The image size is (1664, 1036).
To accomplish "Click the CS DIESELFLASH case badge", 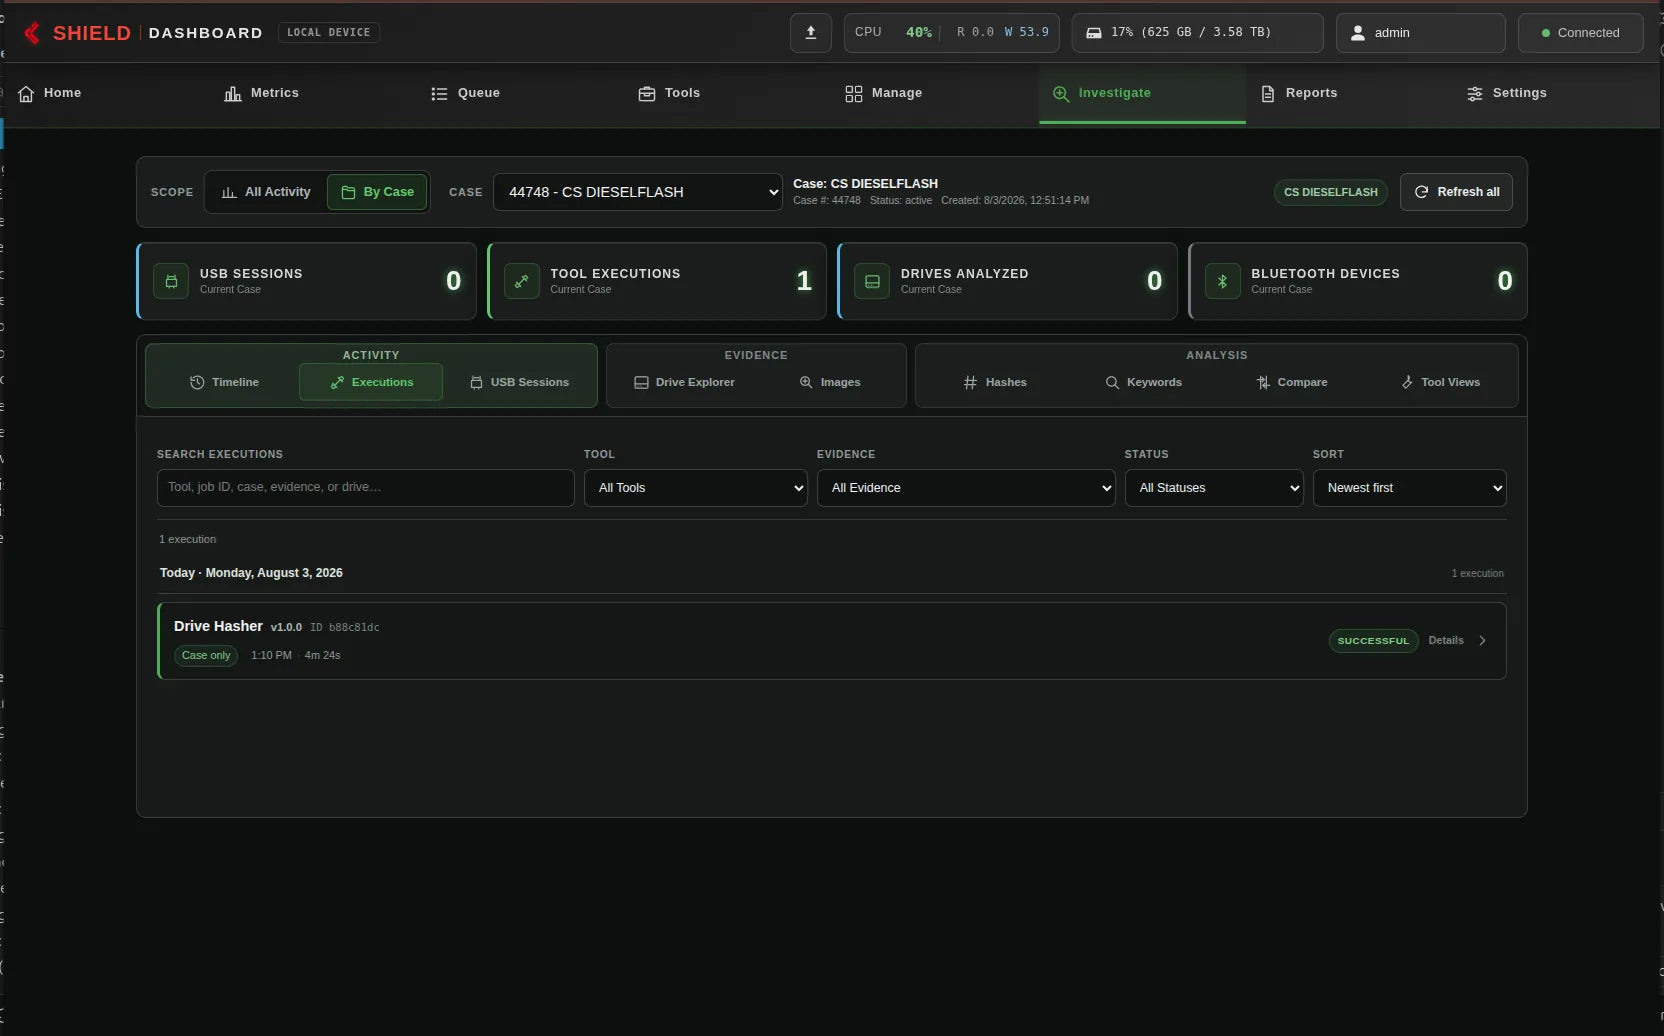I will click(x=1330, y=192).
